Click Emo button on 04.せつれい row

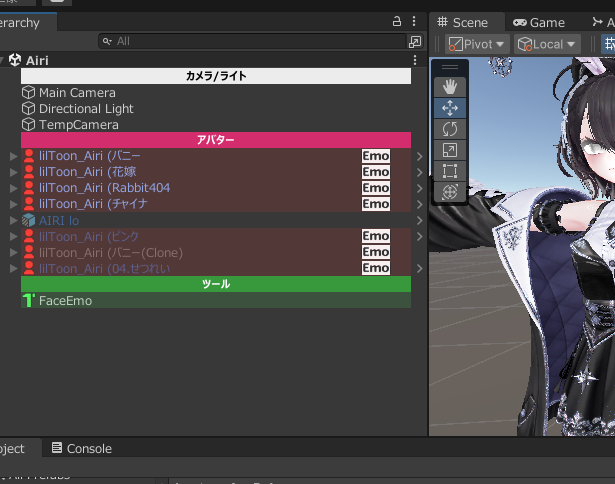click(x=376, y=268)
